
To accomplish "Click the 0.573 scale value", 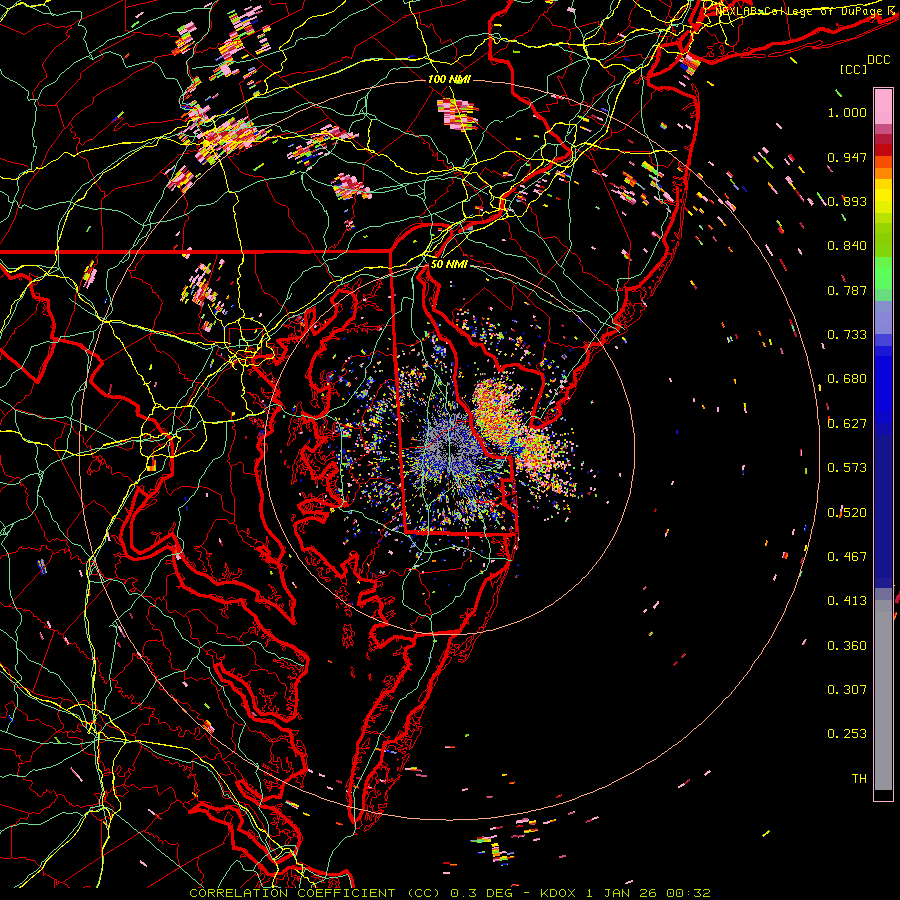I will pyautogui.click(x=847, y=468).
